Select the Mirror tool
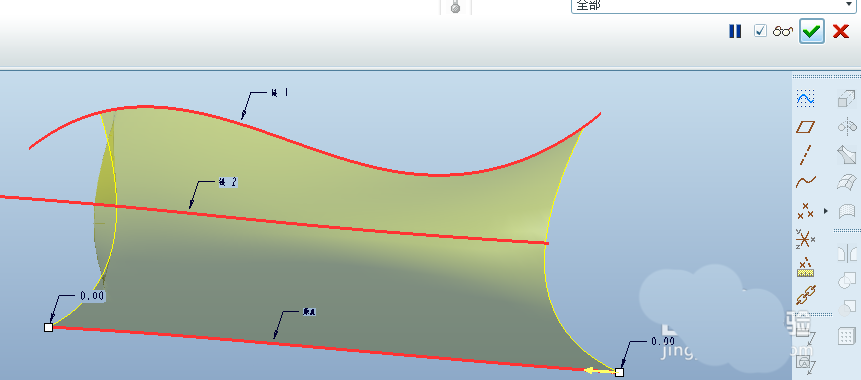This screenshot has width=861, height=380. 846,254
